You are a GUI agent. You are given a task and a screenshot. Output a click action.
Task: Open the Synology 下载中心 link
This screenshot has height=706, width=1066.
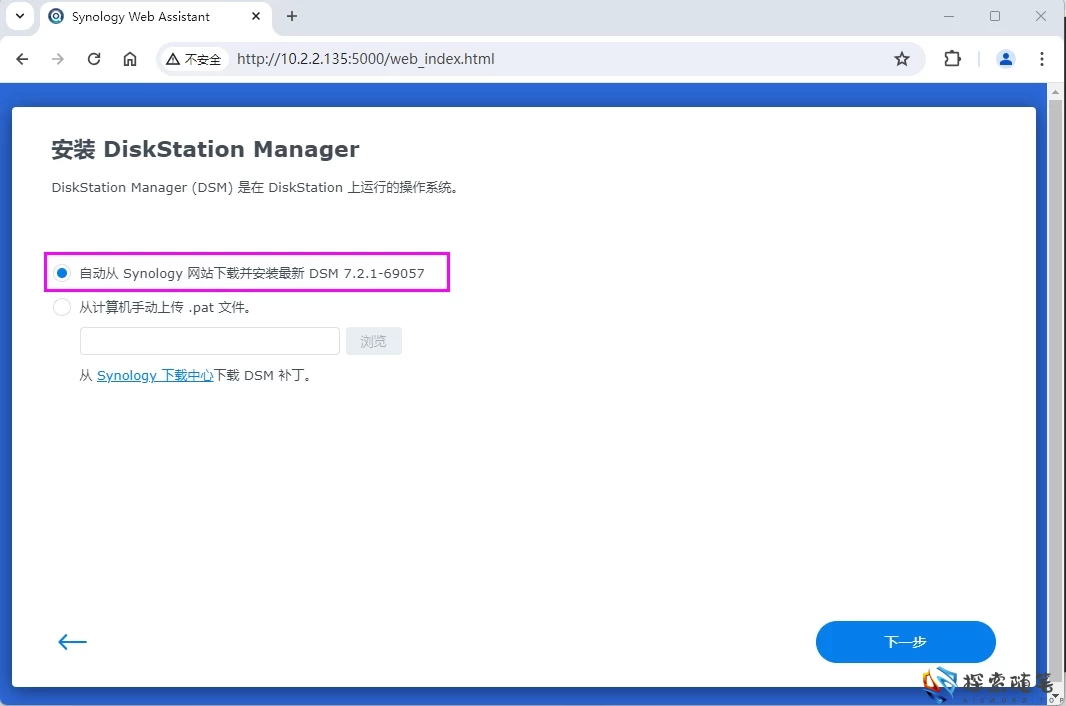point(155,376)
